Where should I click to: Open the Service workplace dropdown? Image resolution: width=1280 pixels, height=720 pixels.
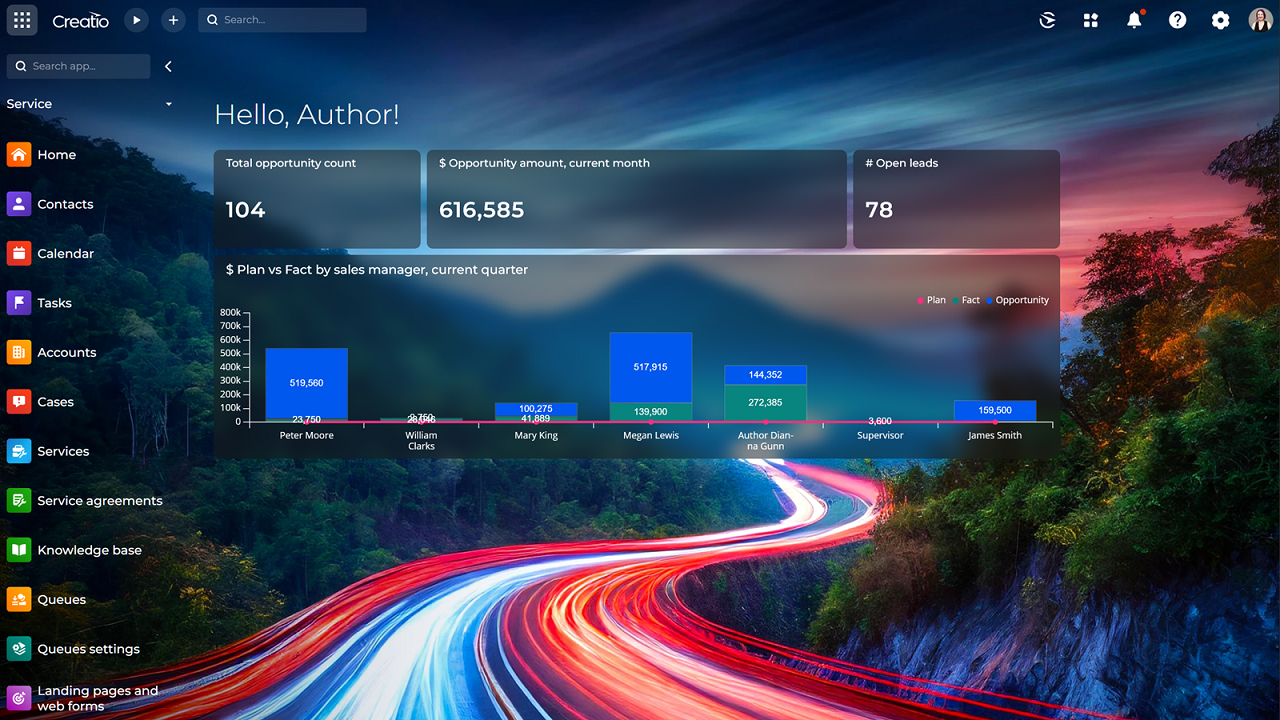pyautogui.click(x=90, y=104)
